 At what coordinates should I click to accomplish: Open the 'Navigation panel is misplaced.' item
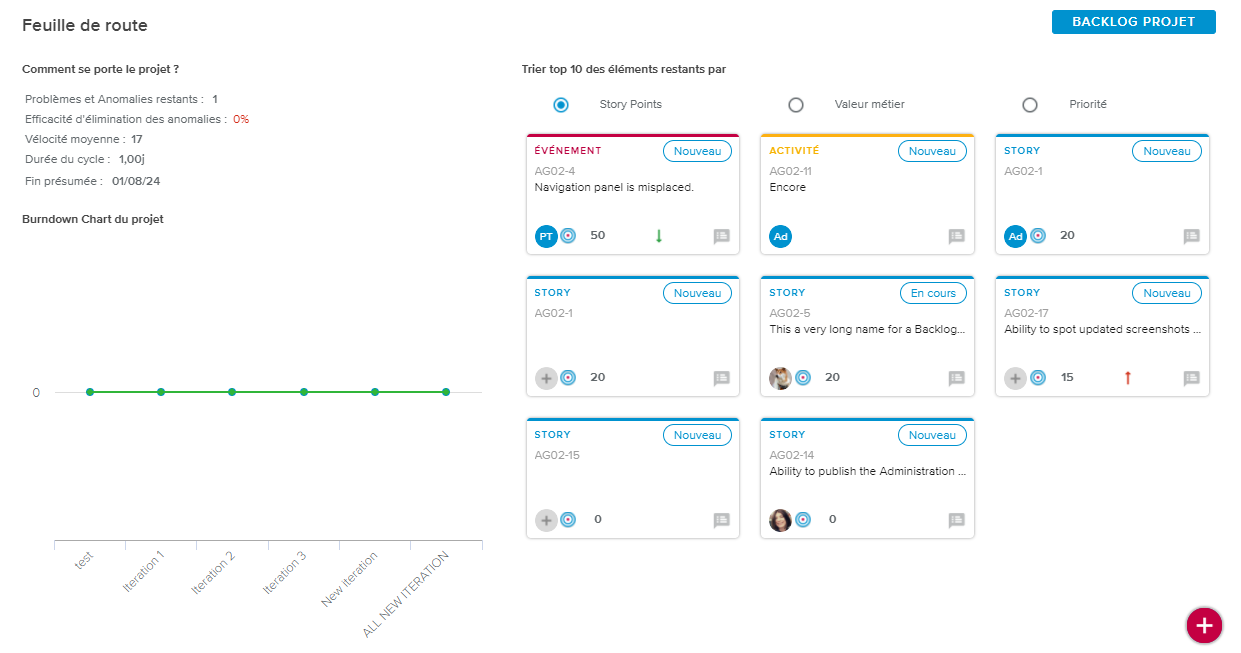[614, 187]
